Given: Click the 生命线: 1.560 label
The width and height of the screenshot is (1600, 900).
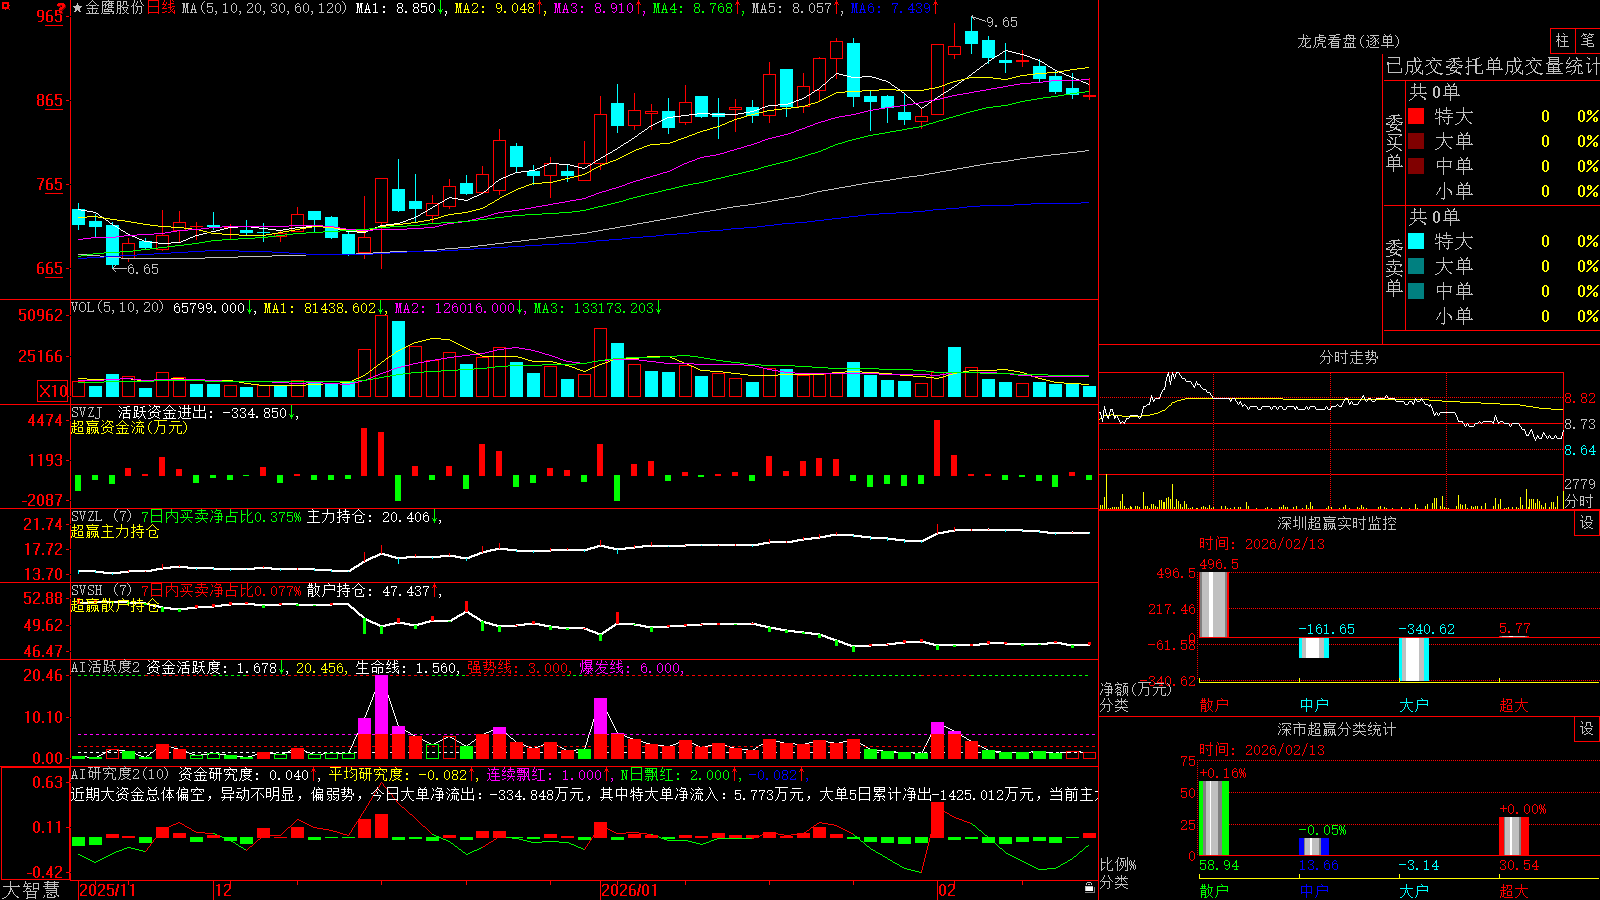Looking at the screenshot, I should coord(407,668).
